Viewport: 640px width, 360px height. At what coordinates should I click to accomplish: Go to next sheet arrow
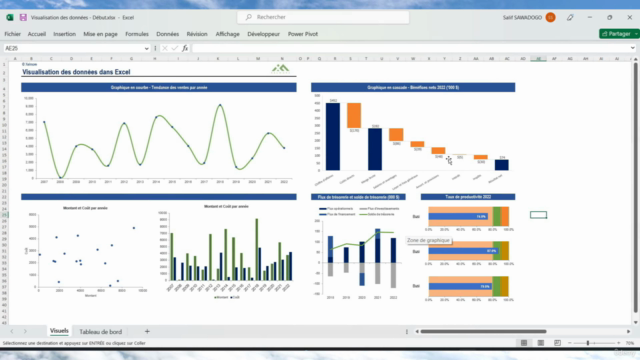[25, 331]
